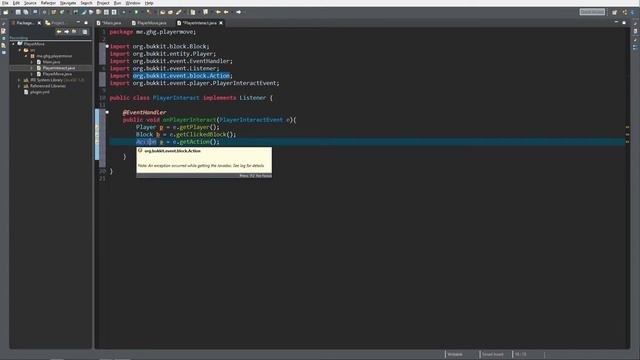Switch to the PlayerMove.java editor tab
The image size is (640, 360).
(x=149, y=23)
